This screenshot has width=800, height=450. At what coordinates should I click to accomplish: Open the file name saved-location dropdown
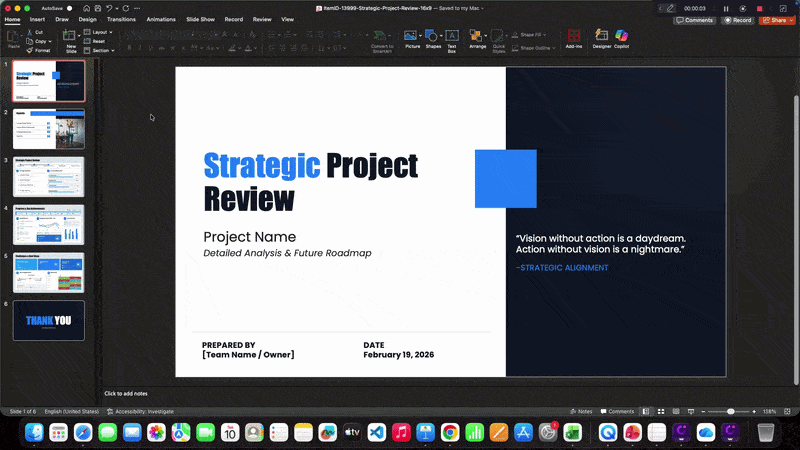tap(483, 8)
